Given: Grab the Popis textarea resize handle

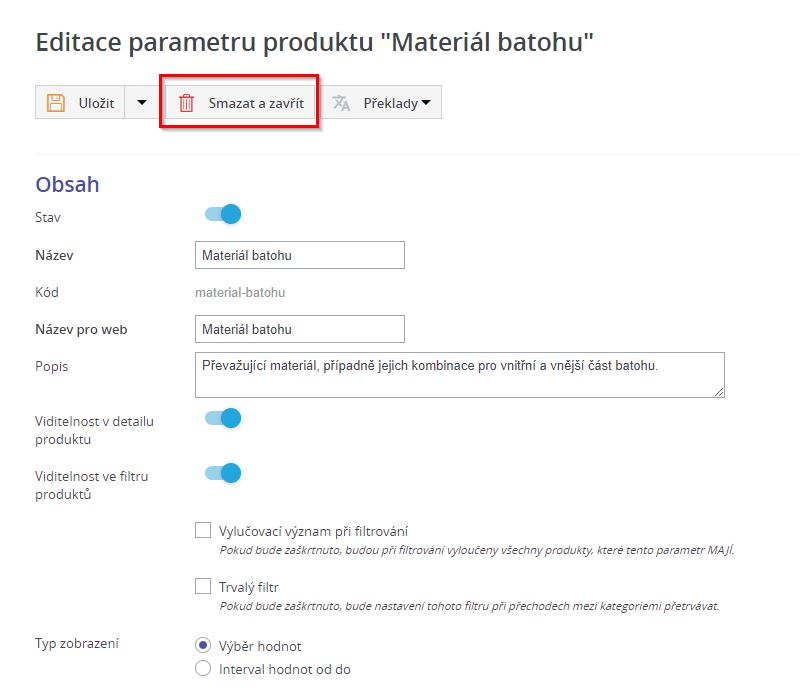Looking at the screenshot, I should click(x=719, y=392).
